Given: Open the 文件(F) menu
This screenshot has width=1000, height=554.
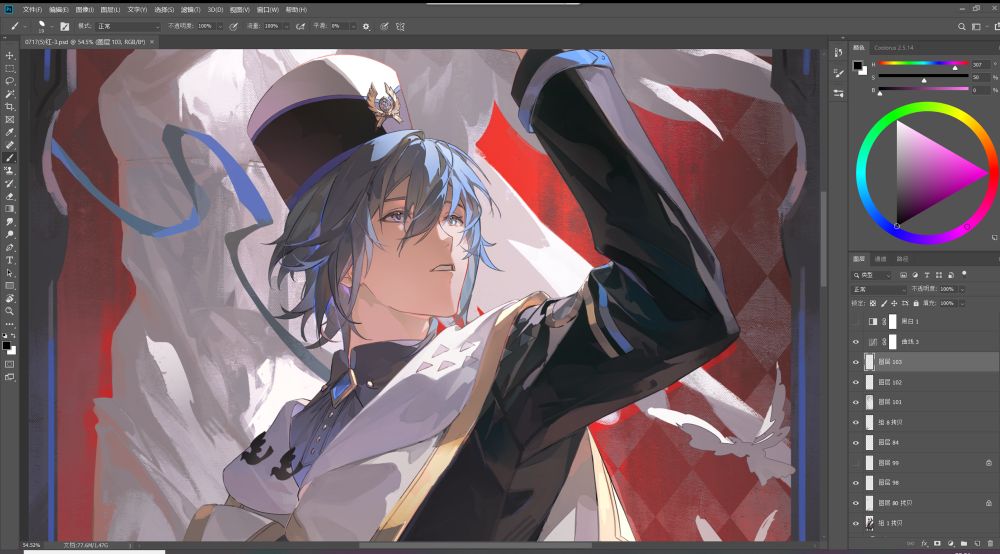Looking at the screenshot, I should click(x=32, y=10).
